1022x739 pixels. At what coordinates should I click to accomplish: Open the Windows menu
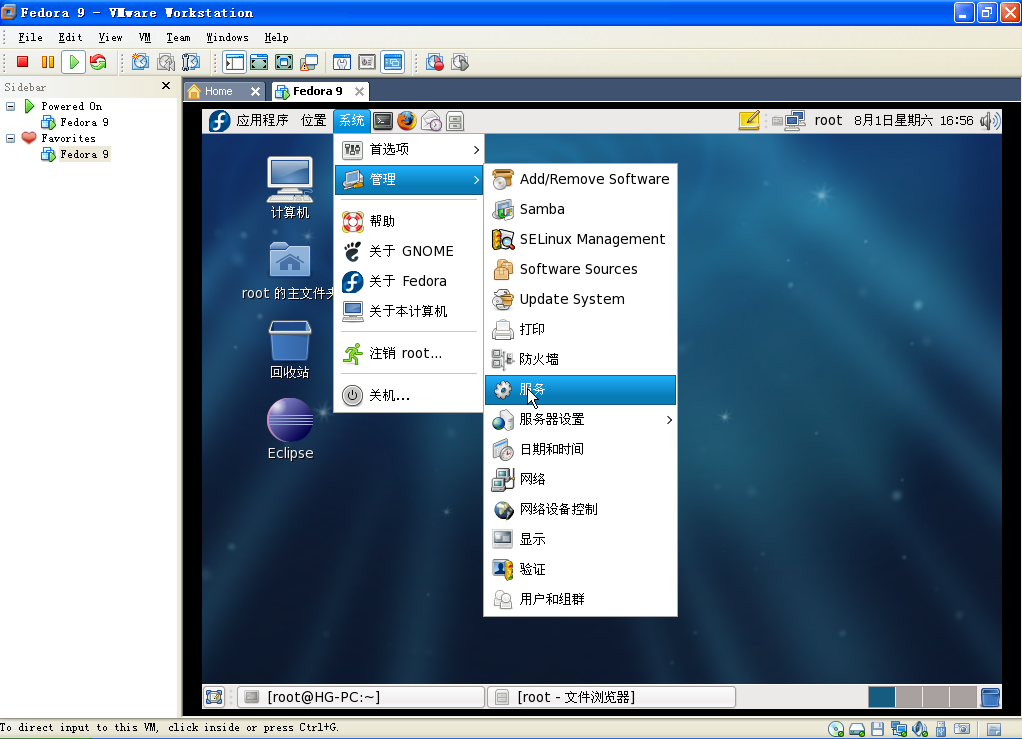[227, 37]
